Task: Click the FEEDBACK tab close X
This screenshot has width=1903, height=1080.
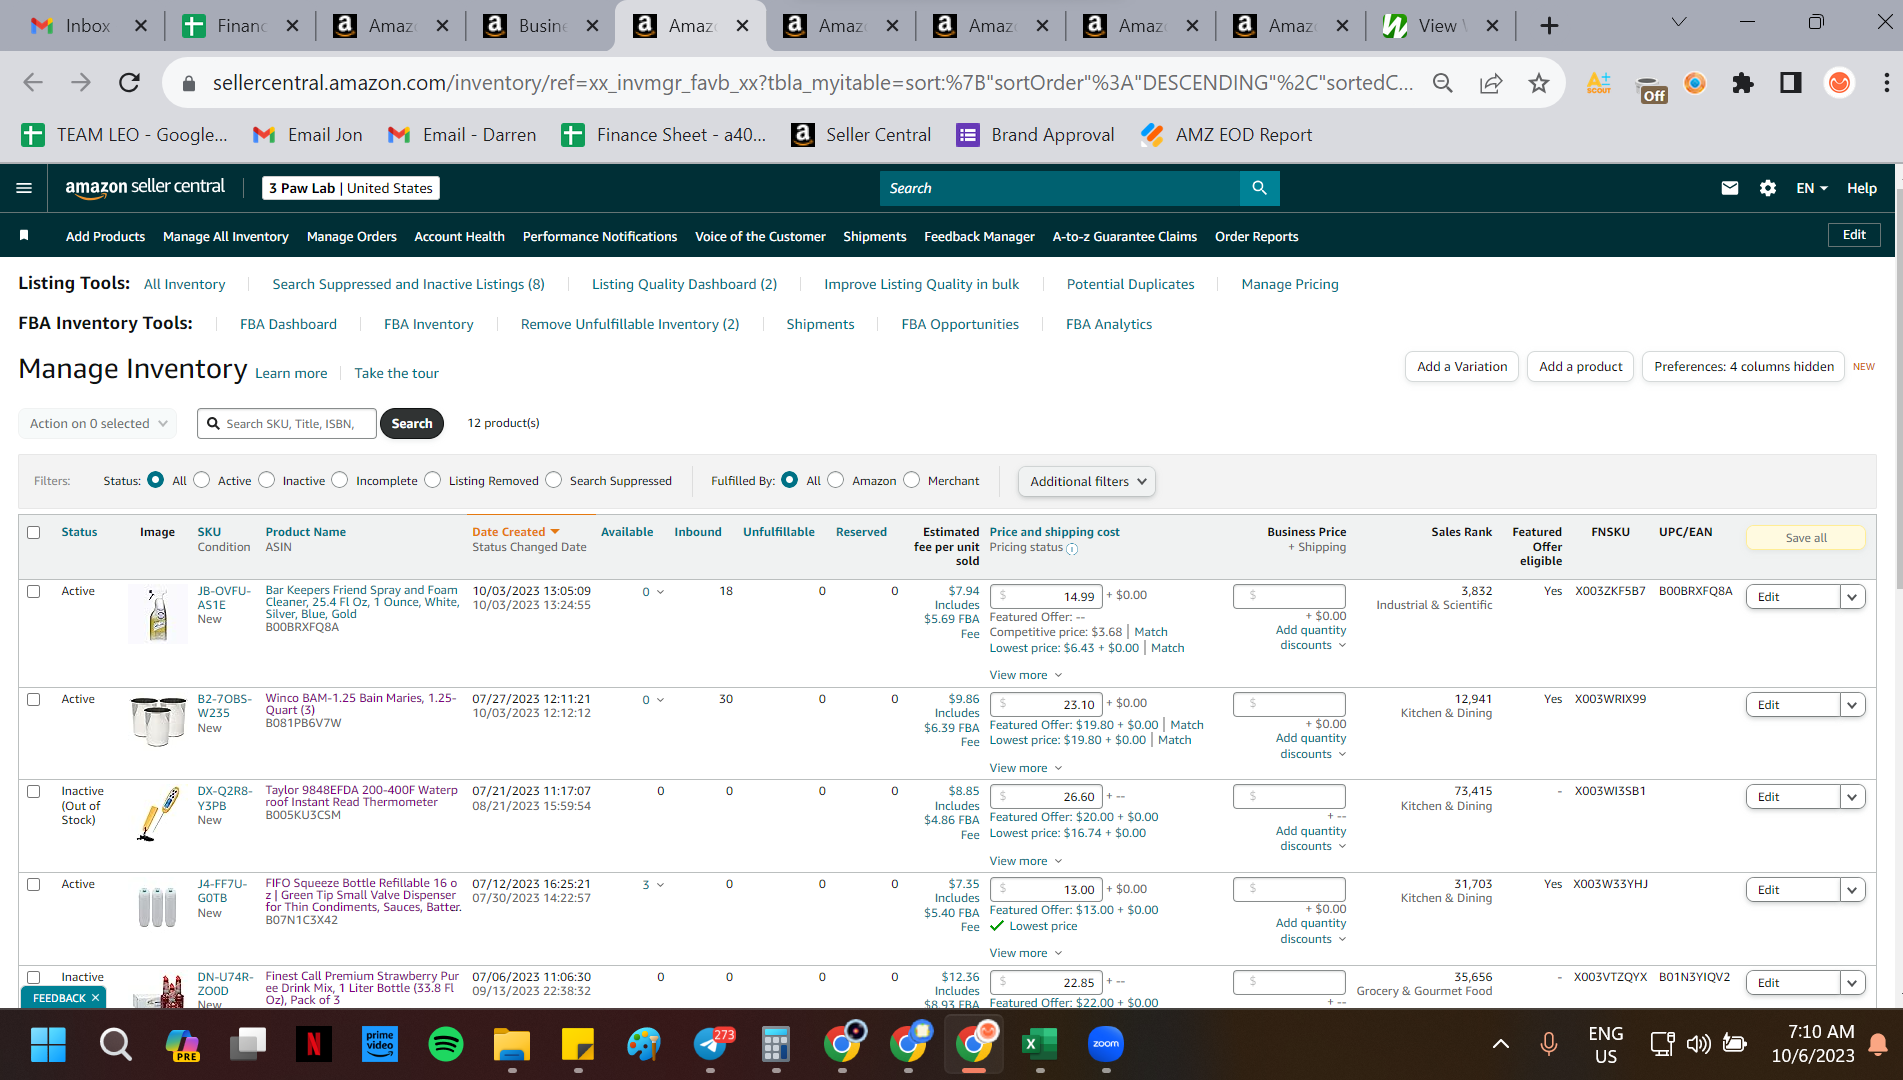Action: [x=95, y=998]
